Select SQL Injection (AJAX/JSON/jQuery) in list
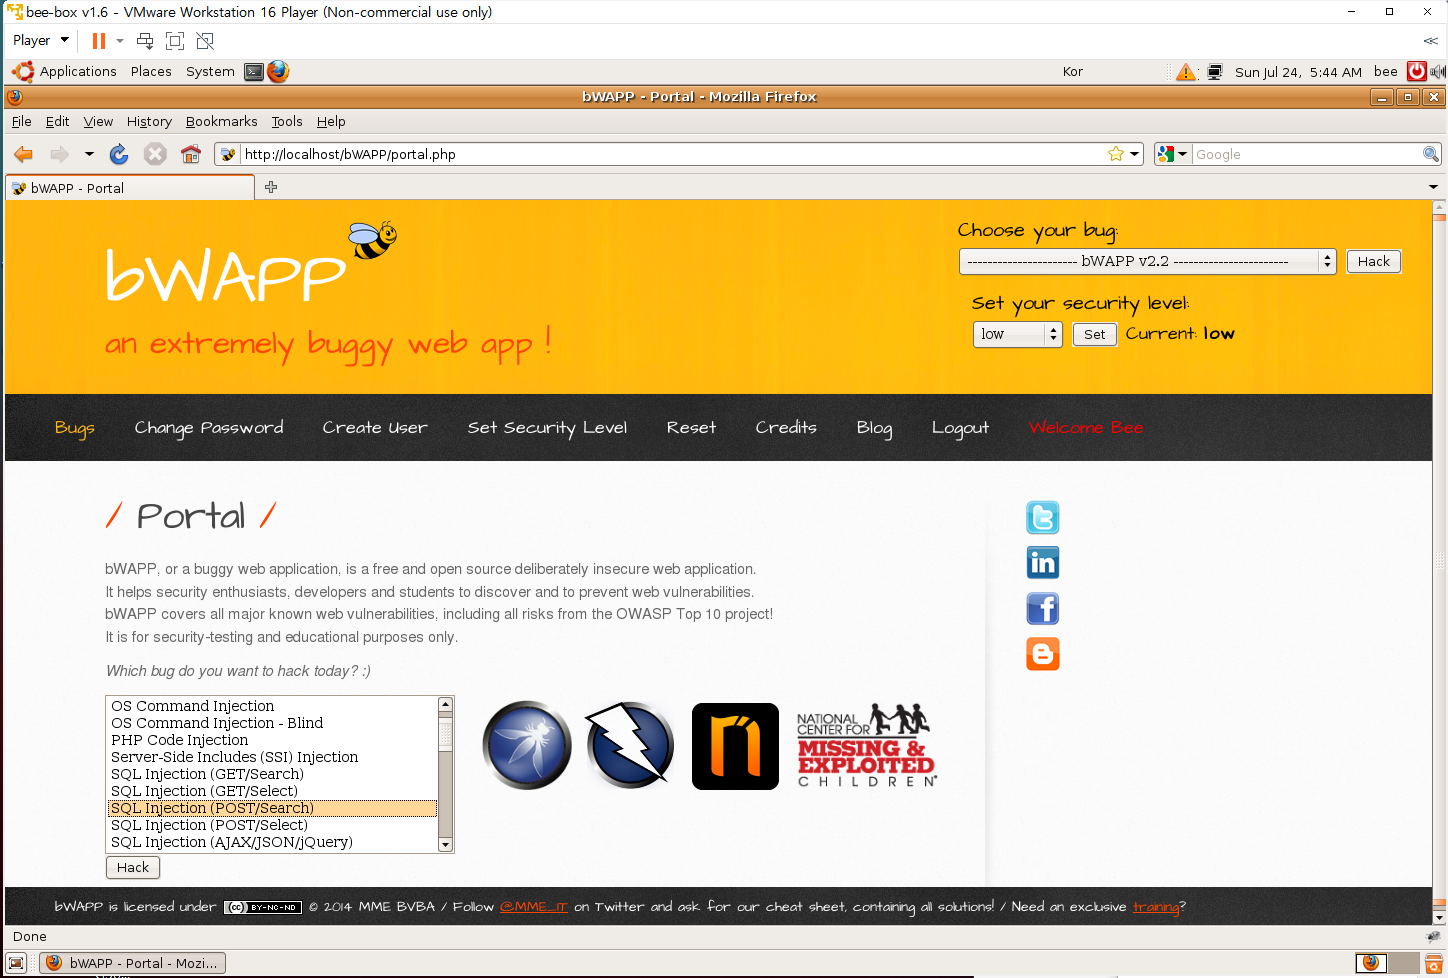This screenshot has height=978, width=1448. pyautogui.click(x=273, y=842)
